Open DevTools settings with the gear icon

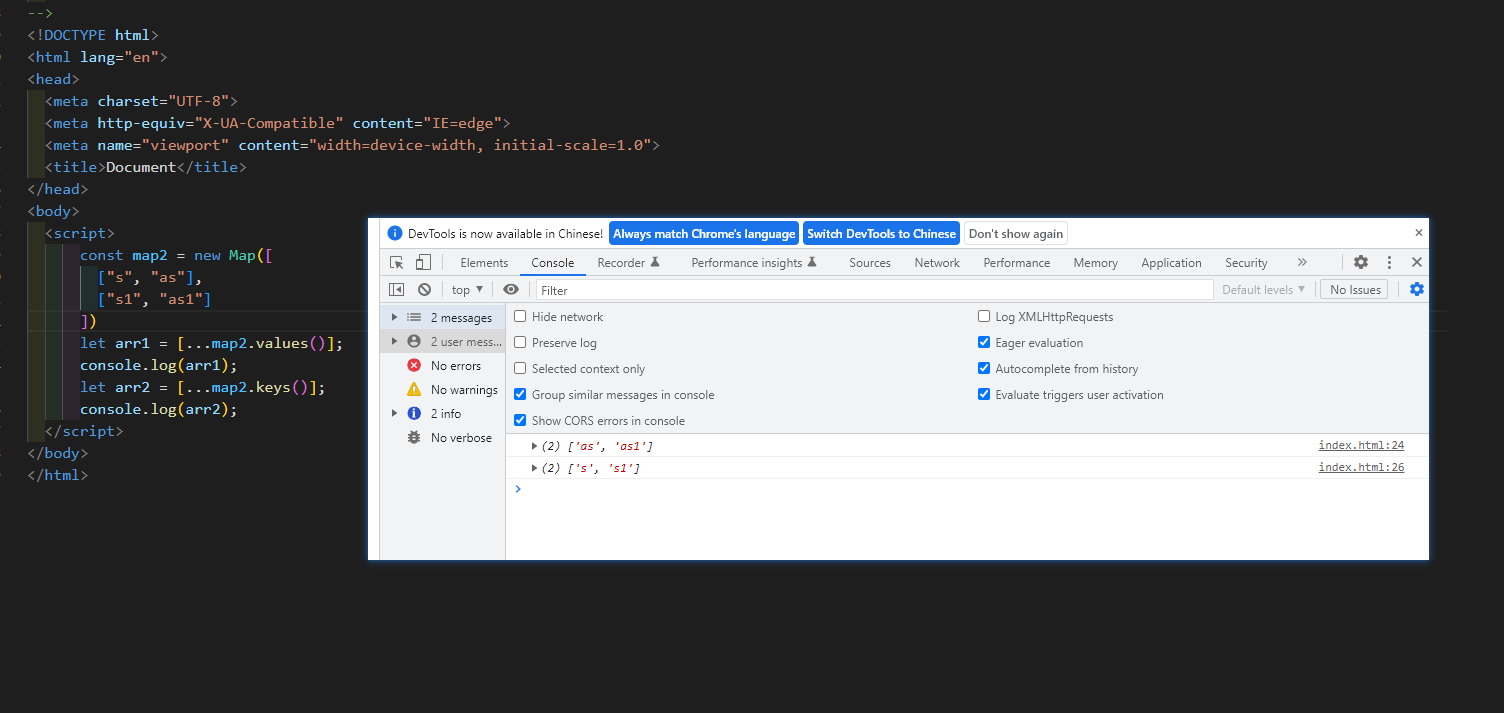[x=1361, y=262]
